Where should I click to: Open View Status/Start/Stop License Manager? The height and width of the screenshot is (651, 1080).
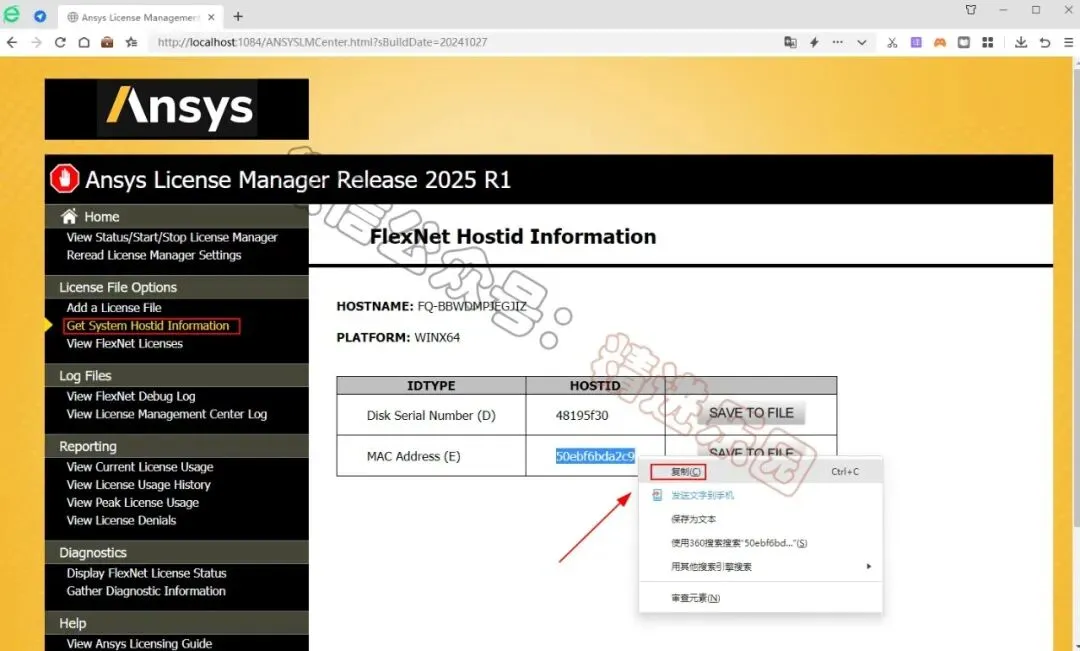pos(172,237)
